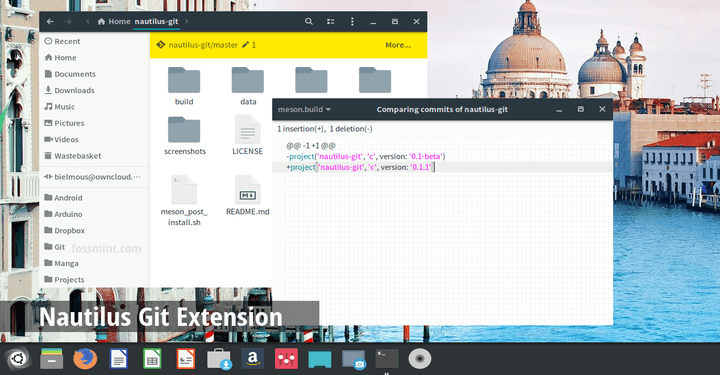Launch LibreOffice Writer from the dock
This screenshot has width=720, height=375.
(118, 358)
